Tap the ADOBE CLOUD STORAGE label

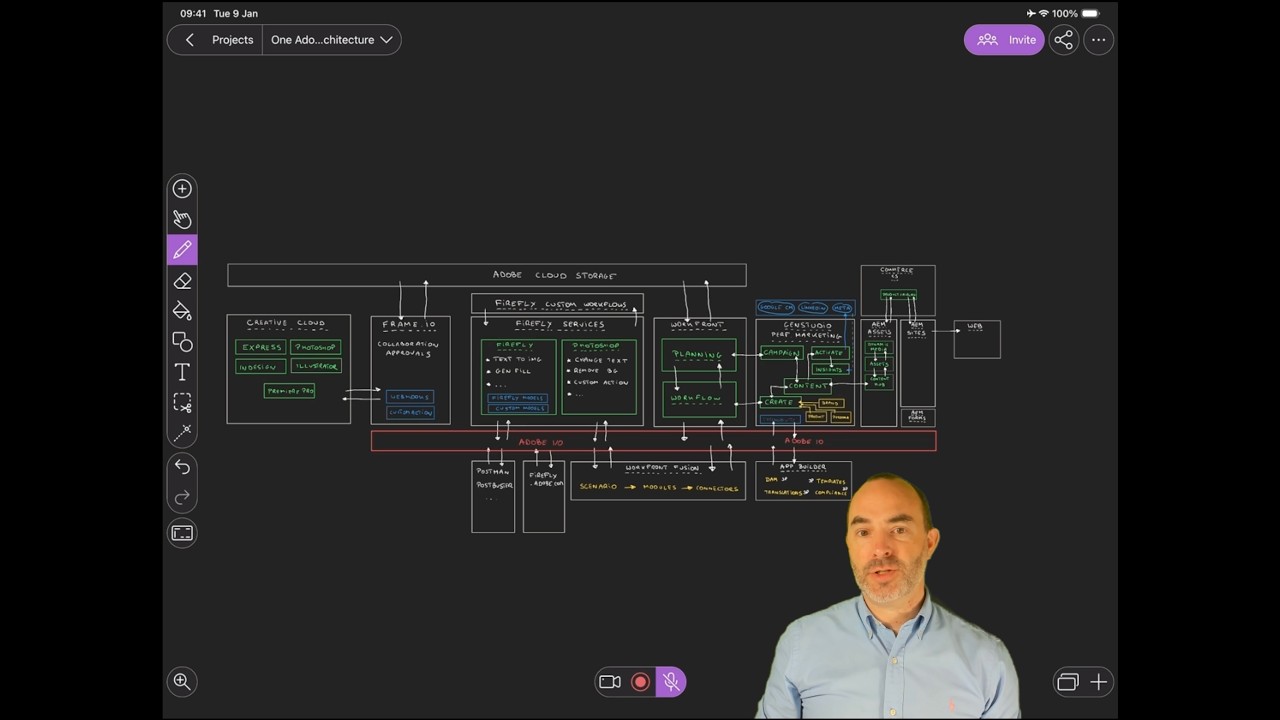click(555, 275)
